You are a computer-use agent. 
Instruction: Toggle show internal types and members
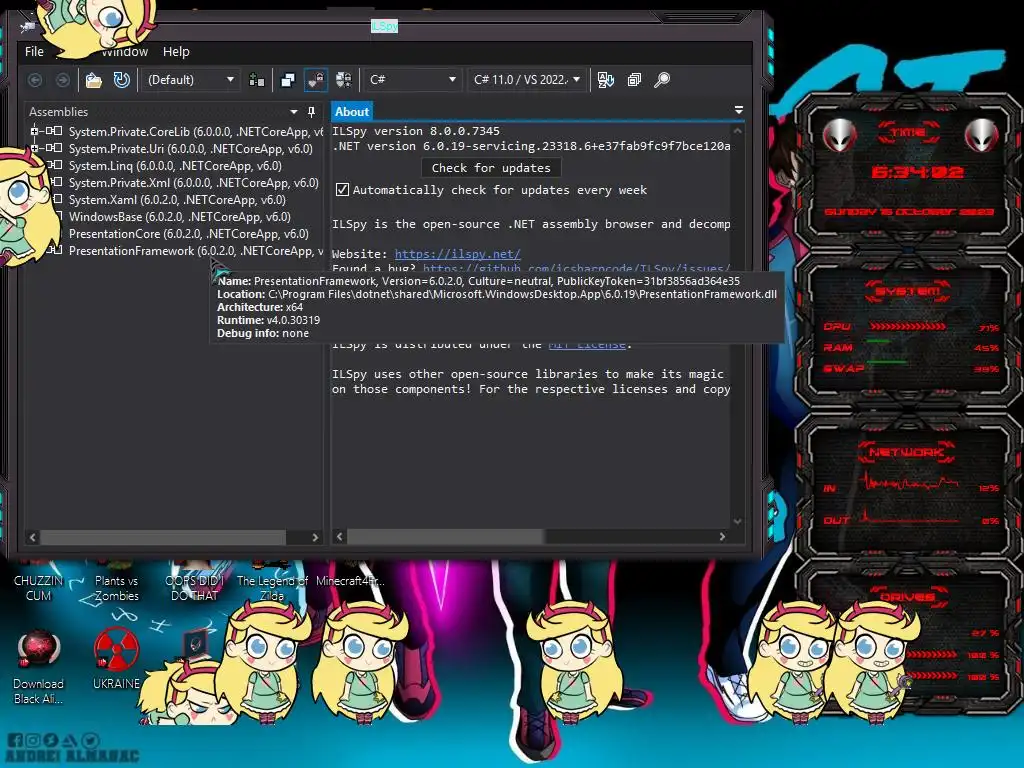(315, 80)
